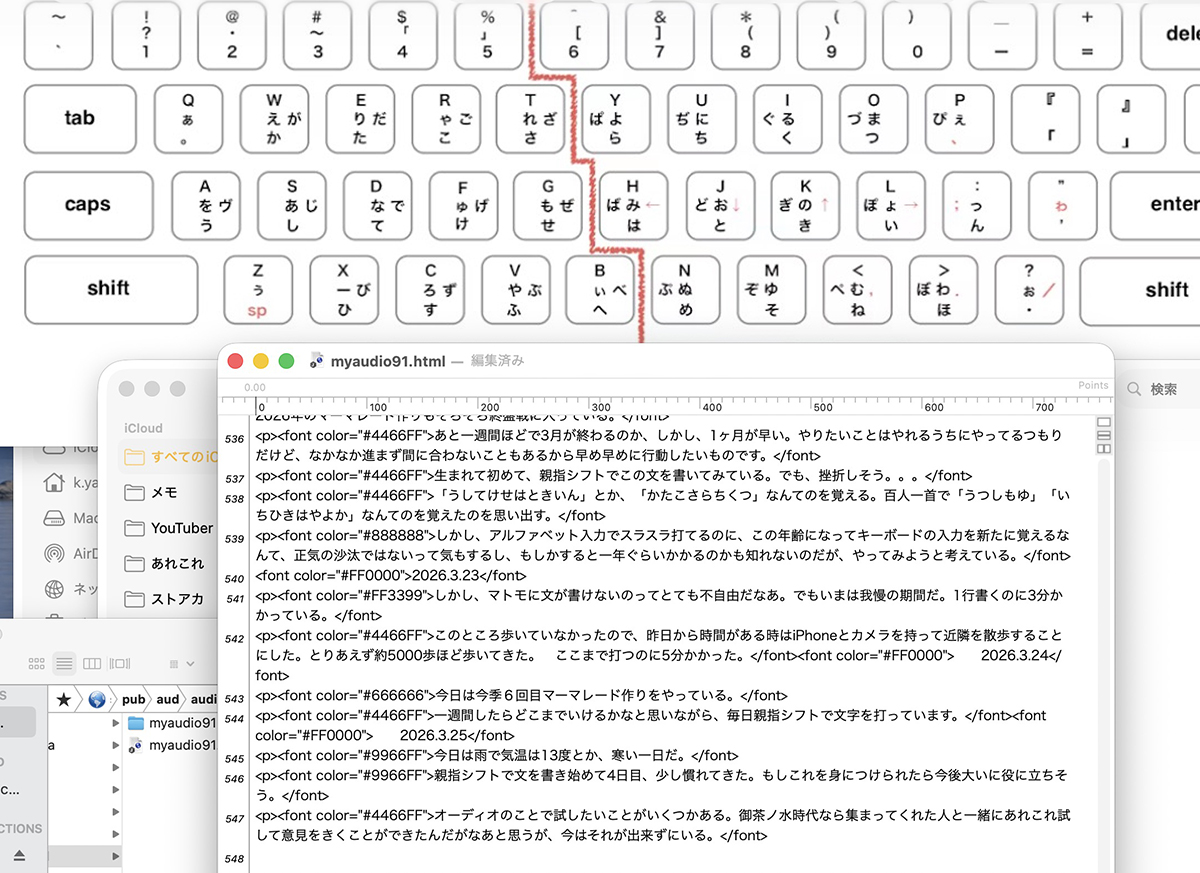Switch Finder to column view icon
Image resolution: width=1200 pixels, height=873 pixels.
point(92,663)
